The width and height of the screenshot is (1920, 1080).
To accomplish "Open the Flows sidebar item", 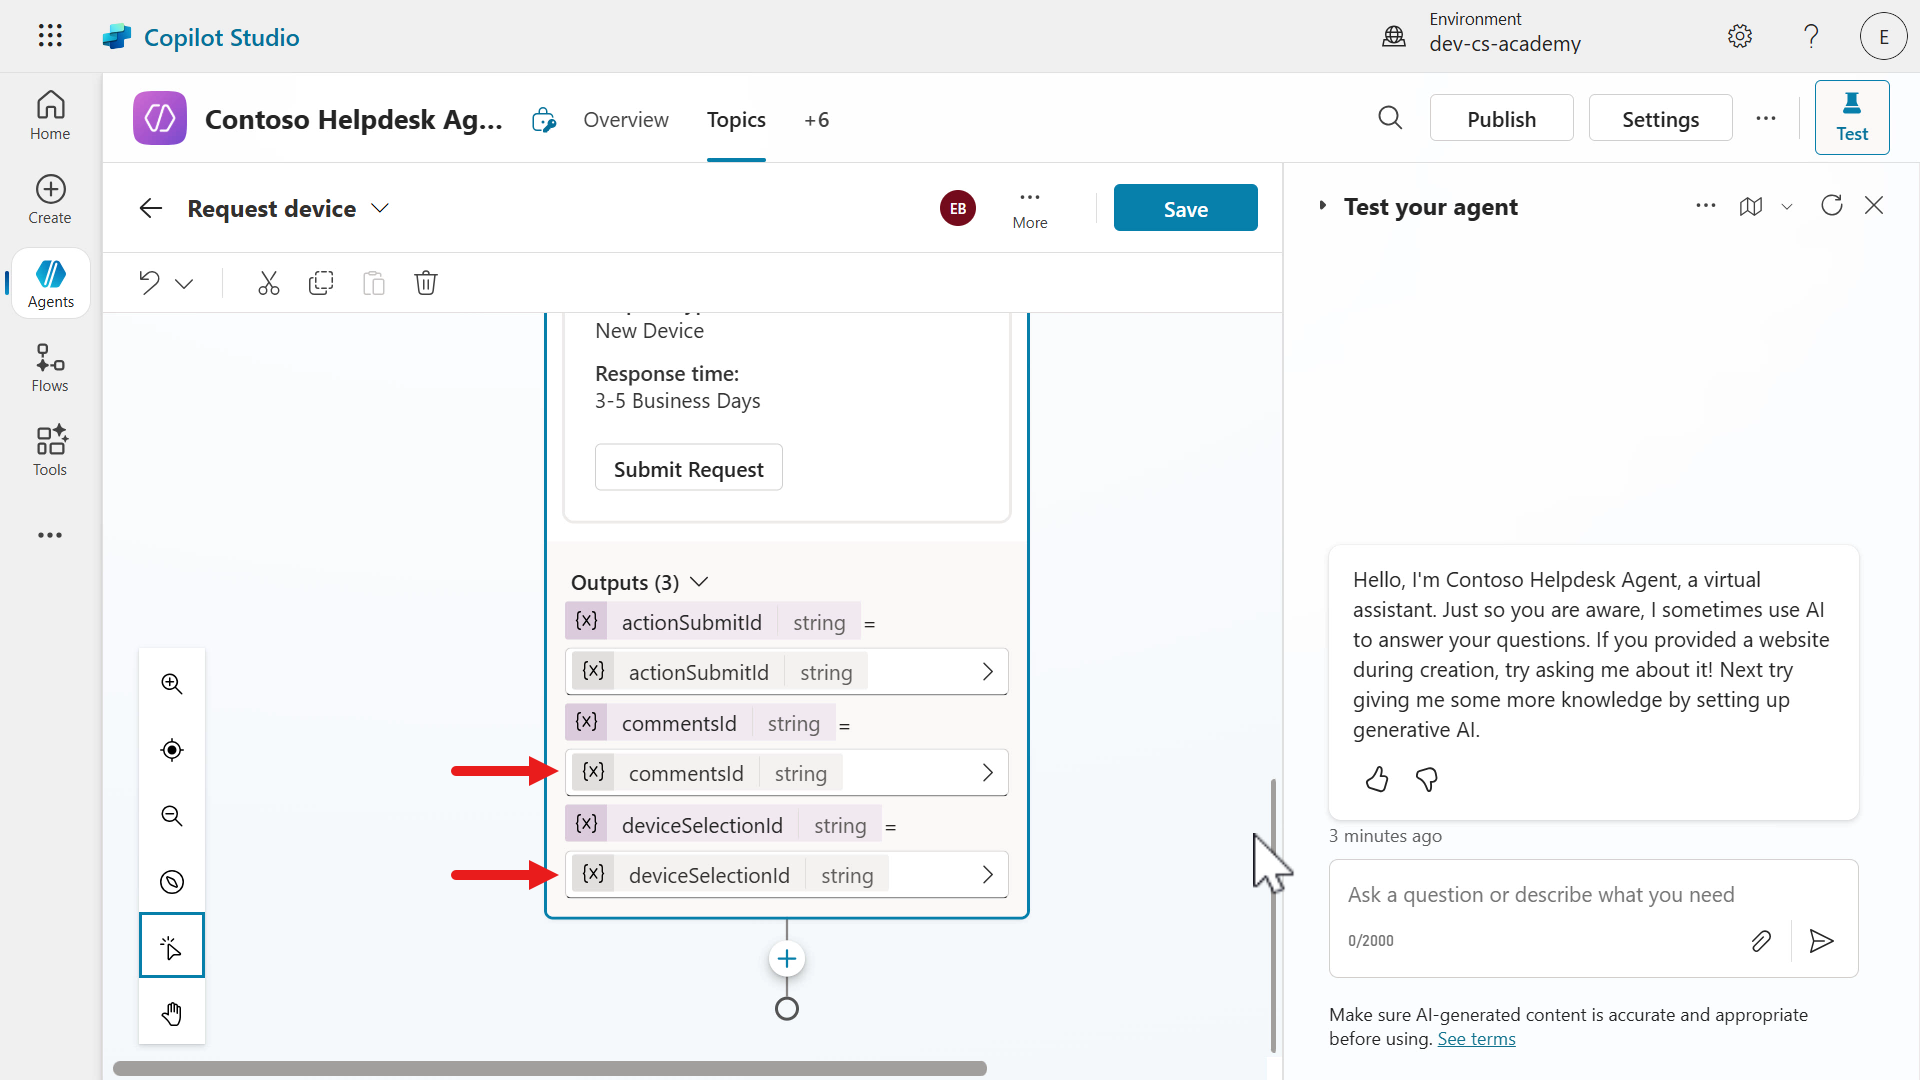I will [50, 368].
